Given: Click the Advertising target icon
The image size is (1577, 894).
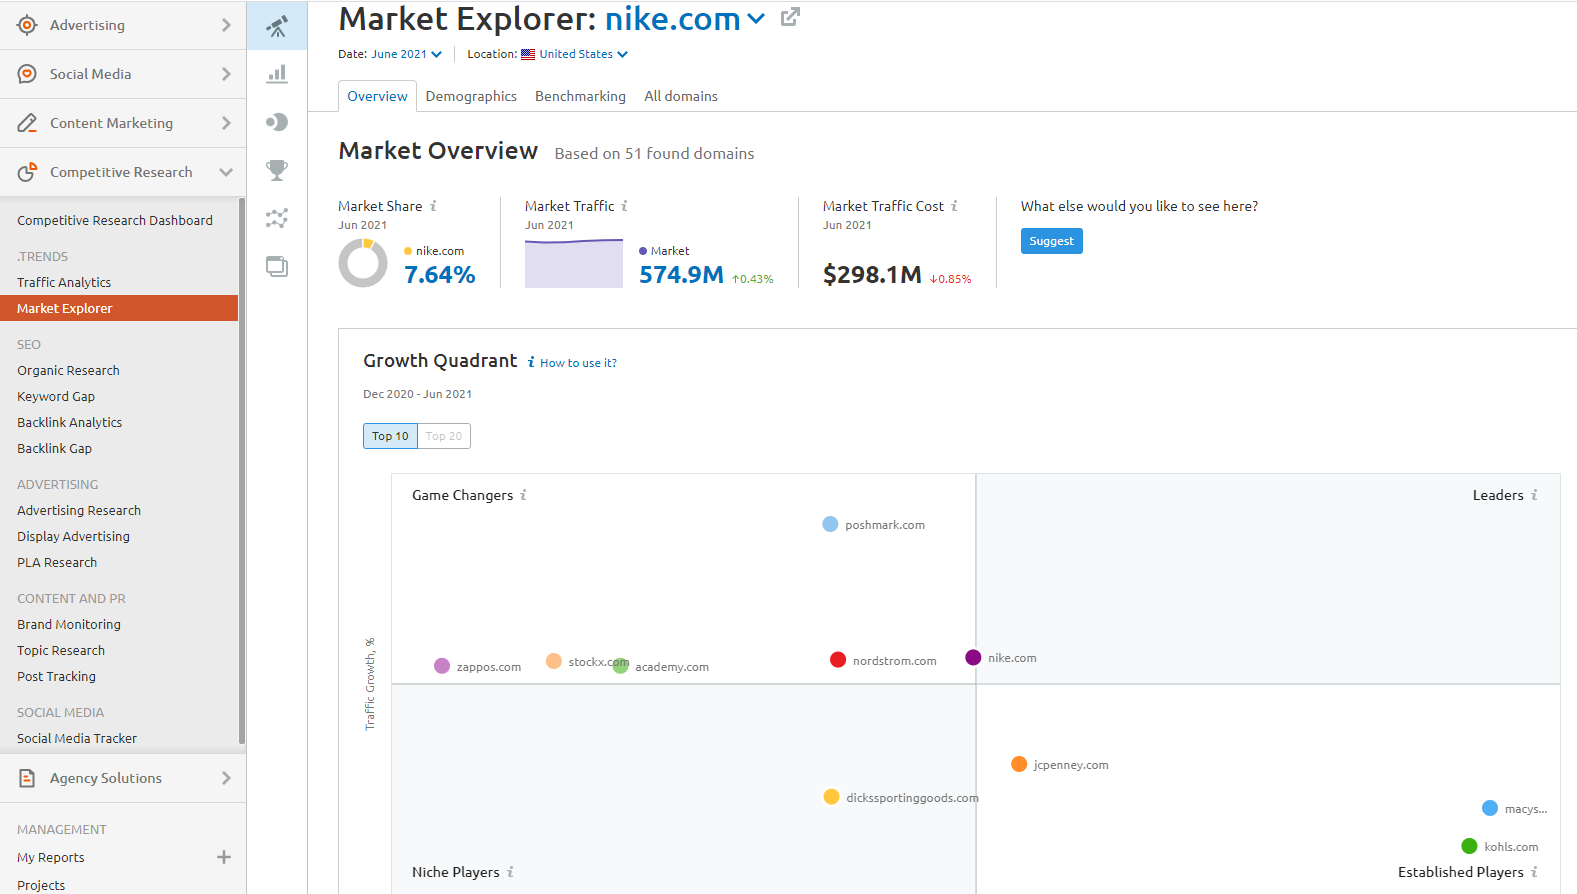Looking at the screenshot, I should [x=27, y=25].
